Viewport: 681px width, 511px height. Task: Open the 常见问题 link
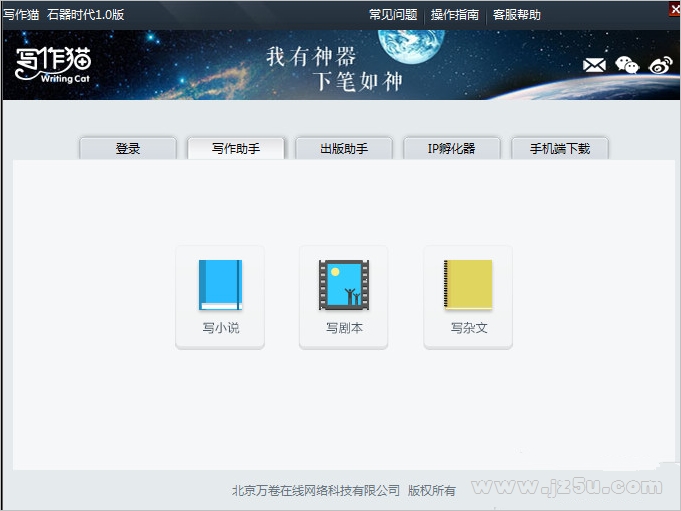[x=393, y=15]
